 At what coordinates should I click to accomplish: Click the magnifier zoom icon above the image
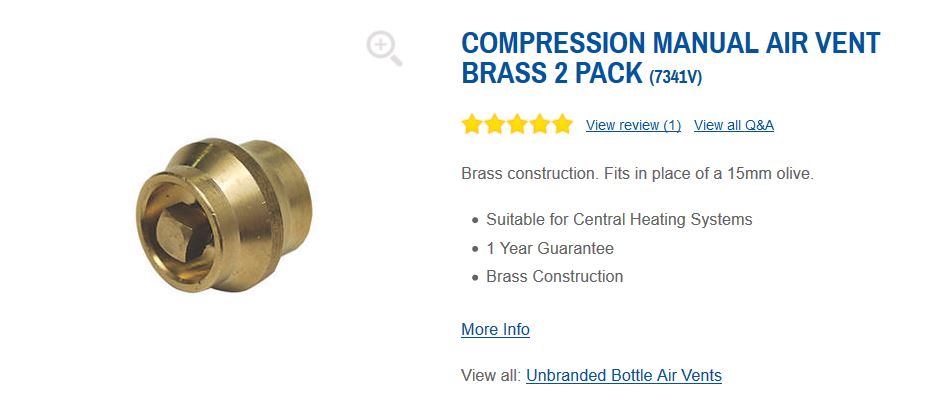pos(383,48)
